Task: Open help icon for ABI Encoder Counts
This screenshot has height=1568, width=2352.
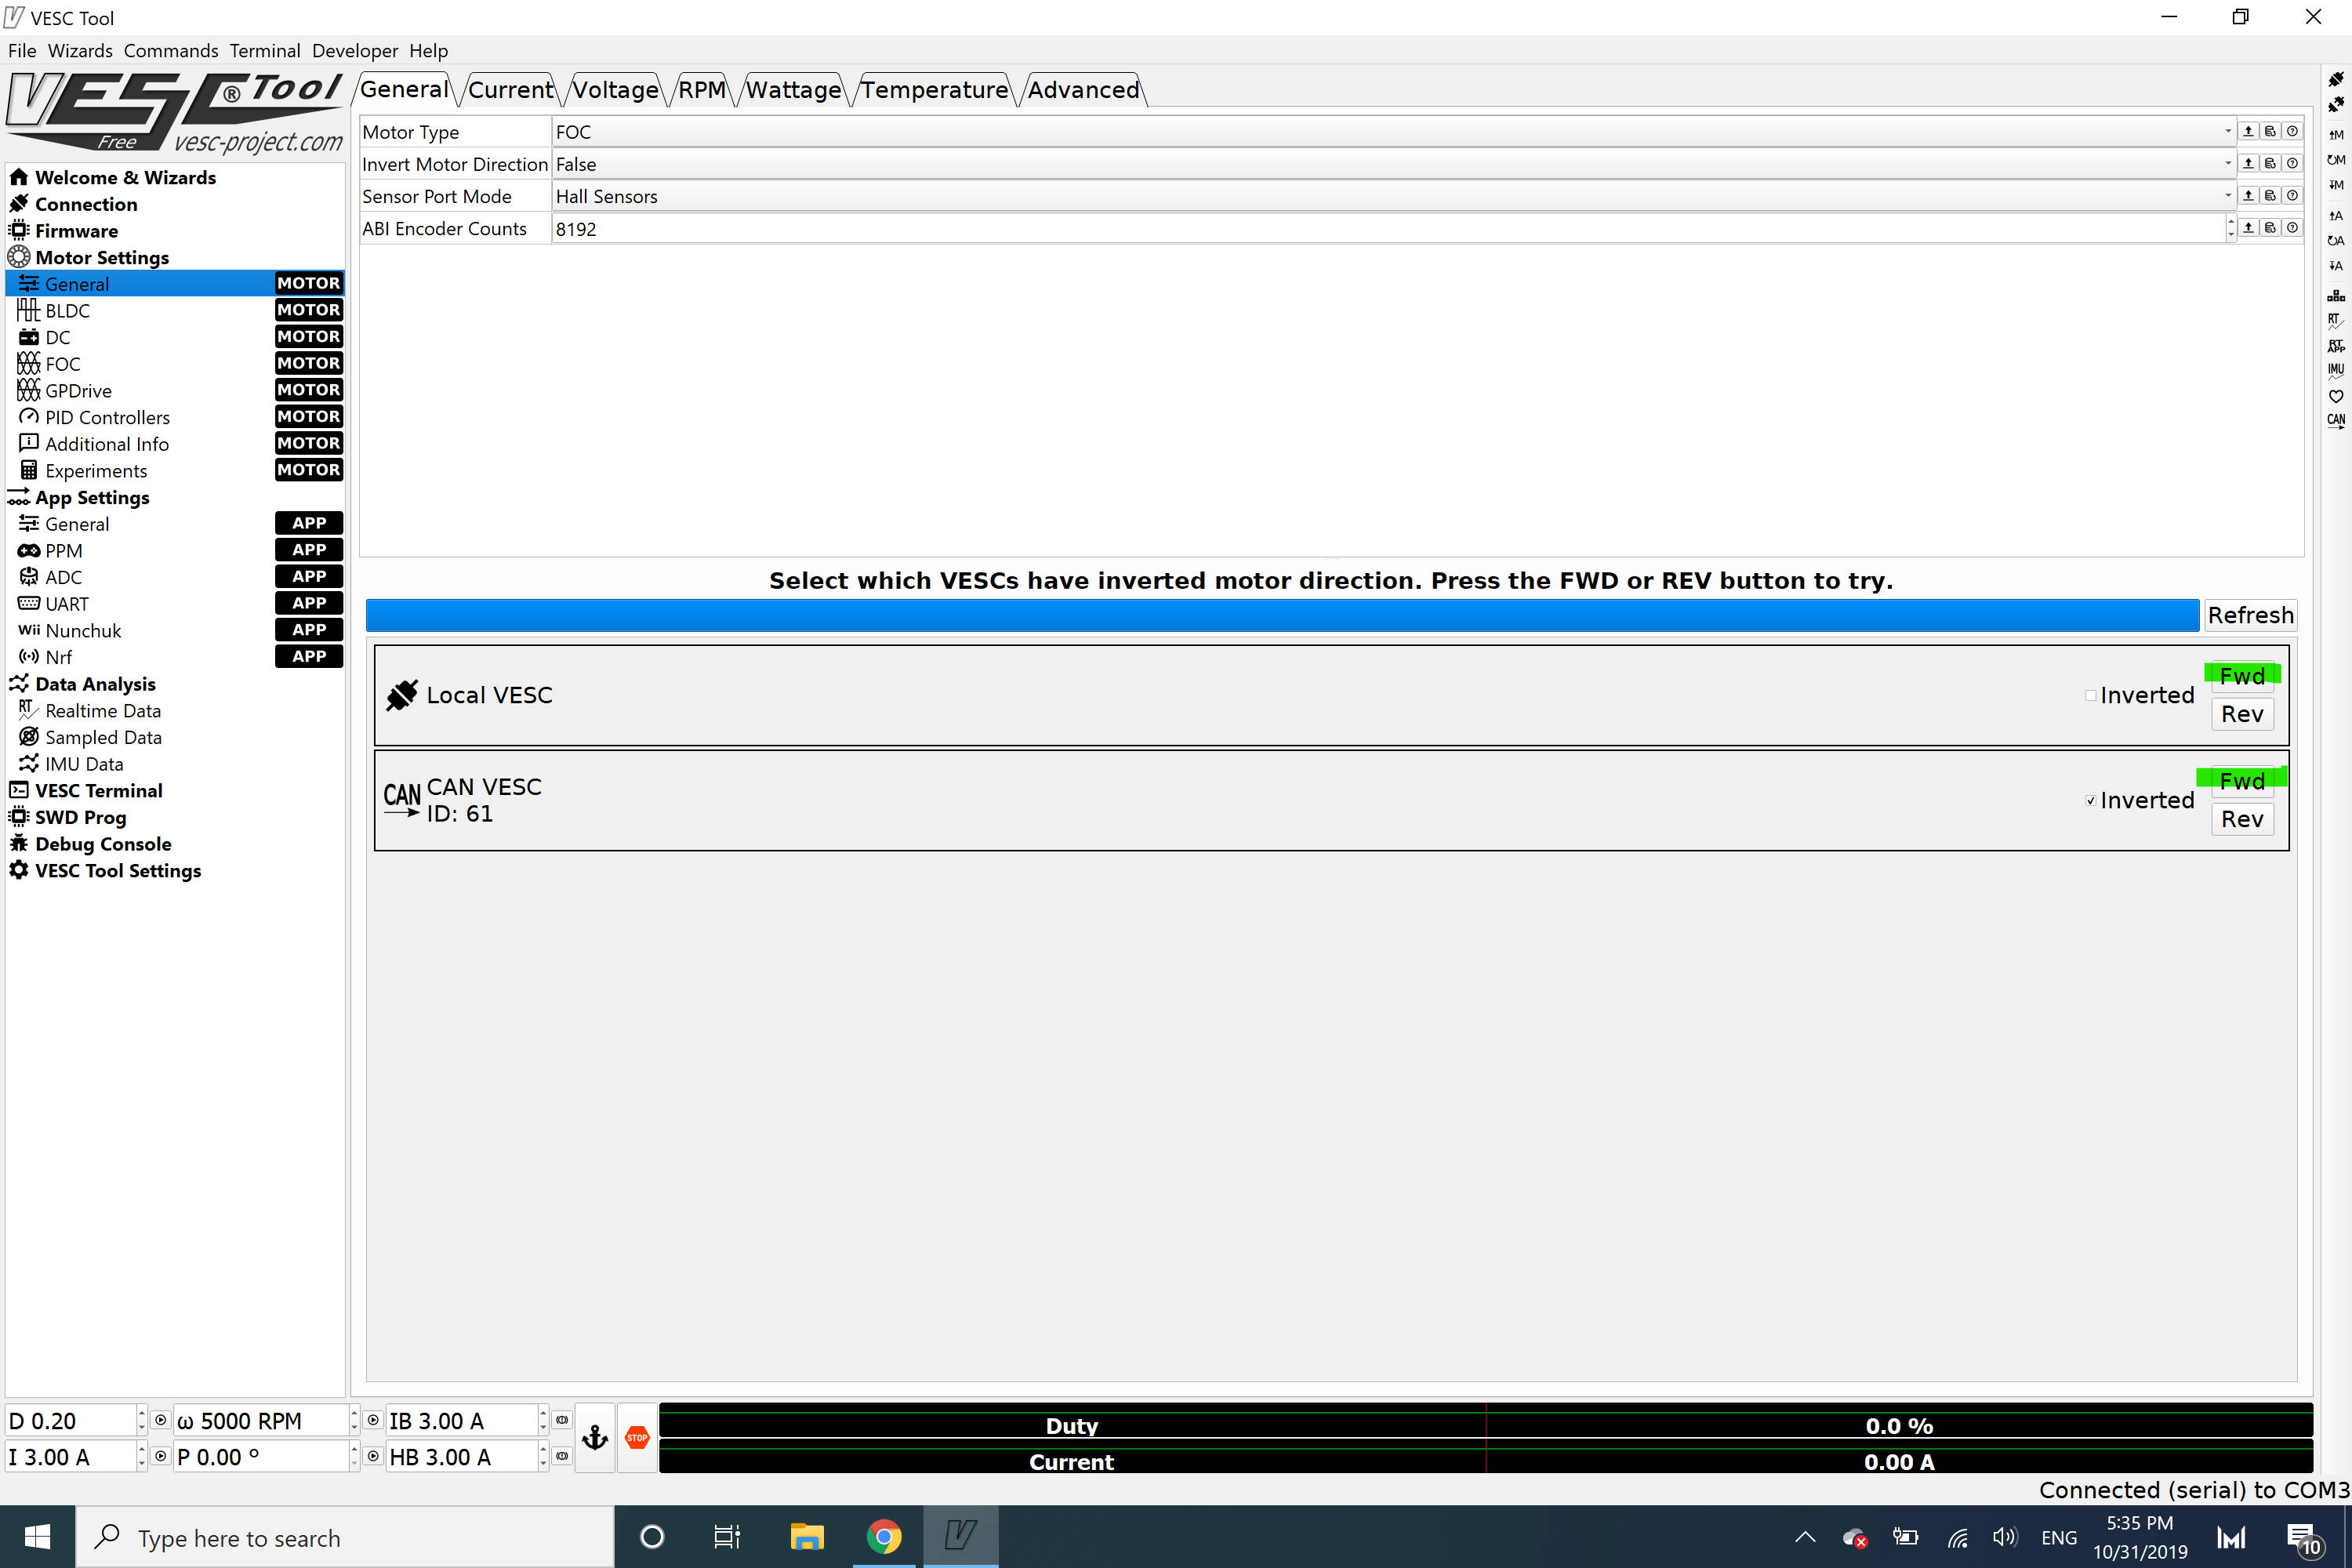Action: 2292,227
